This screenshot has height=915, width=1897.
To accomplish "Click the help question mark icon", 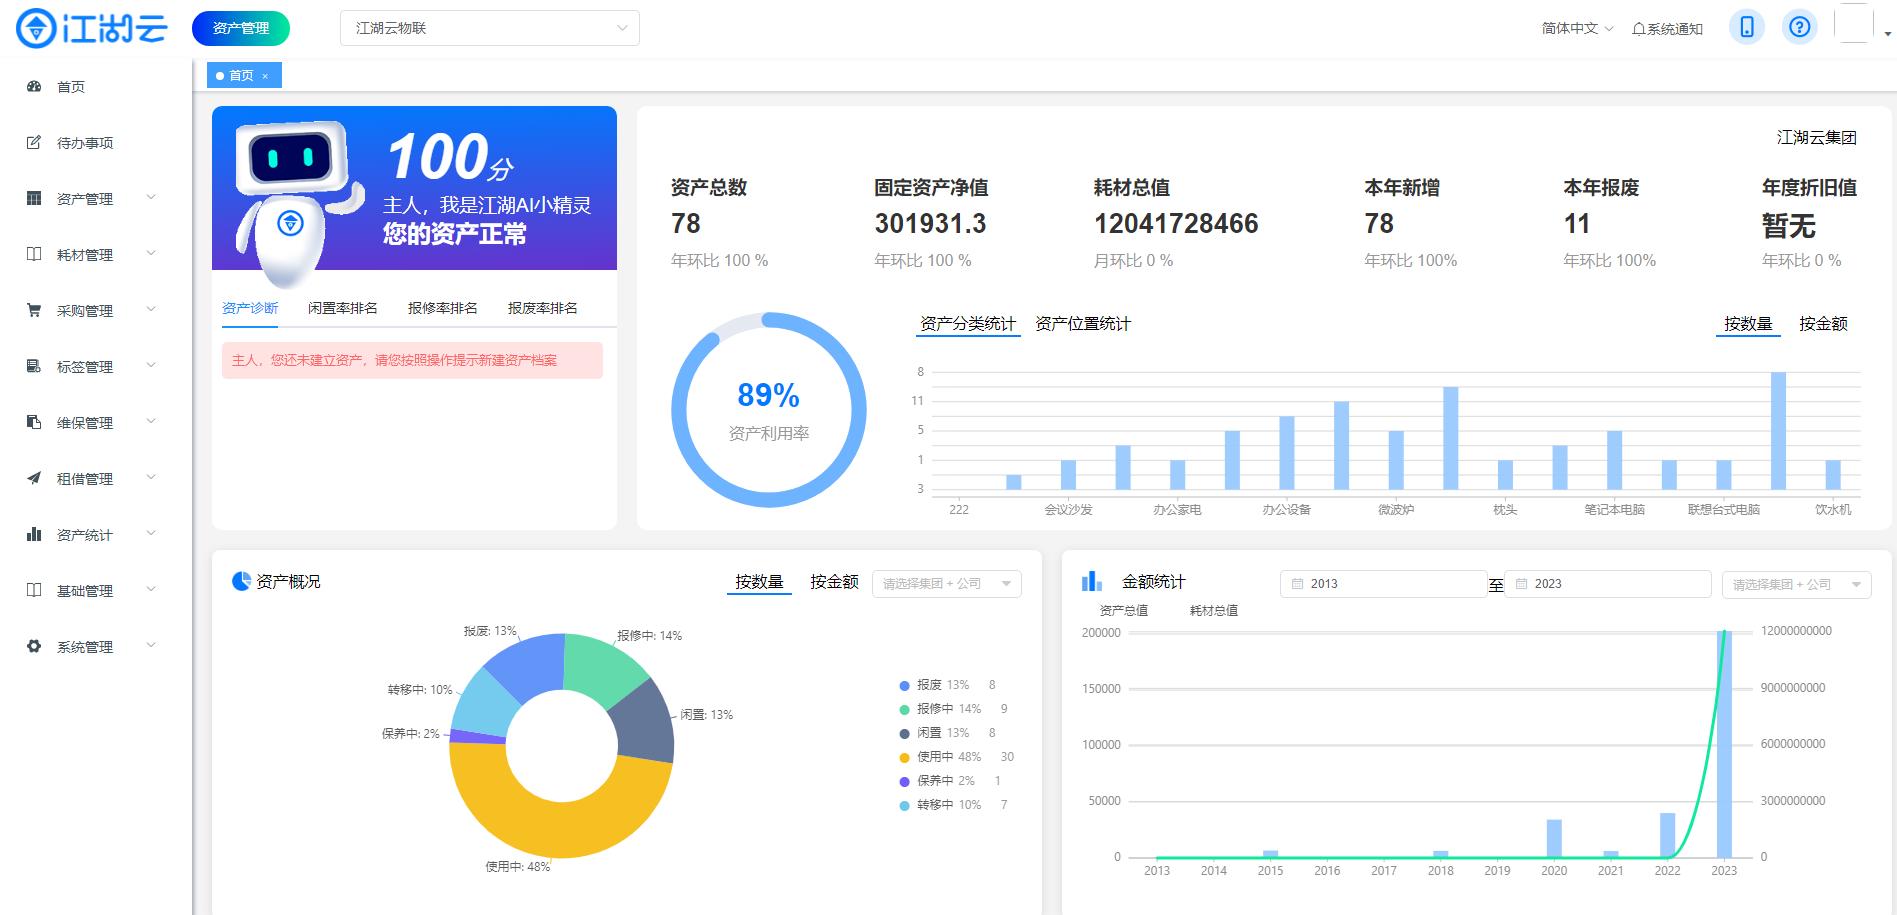I will [1800, 27].
